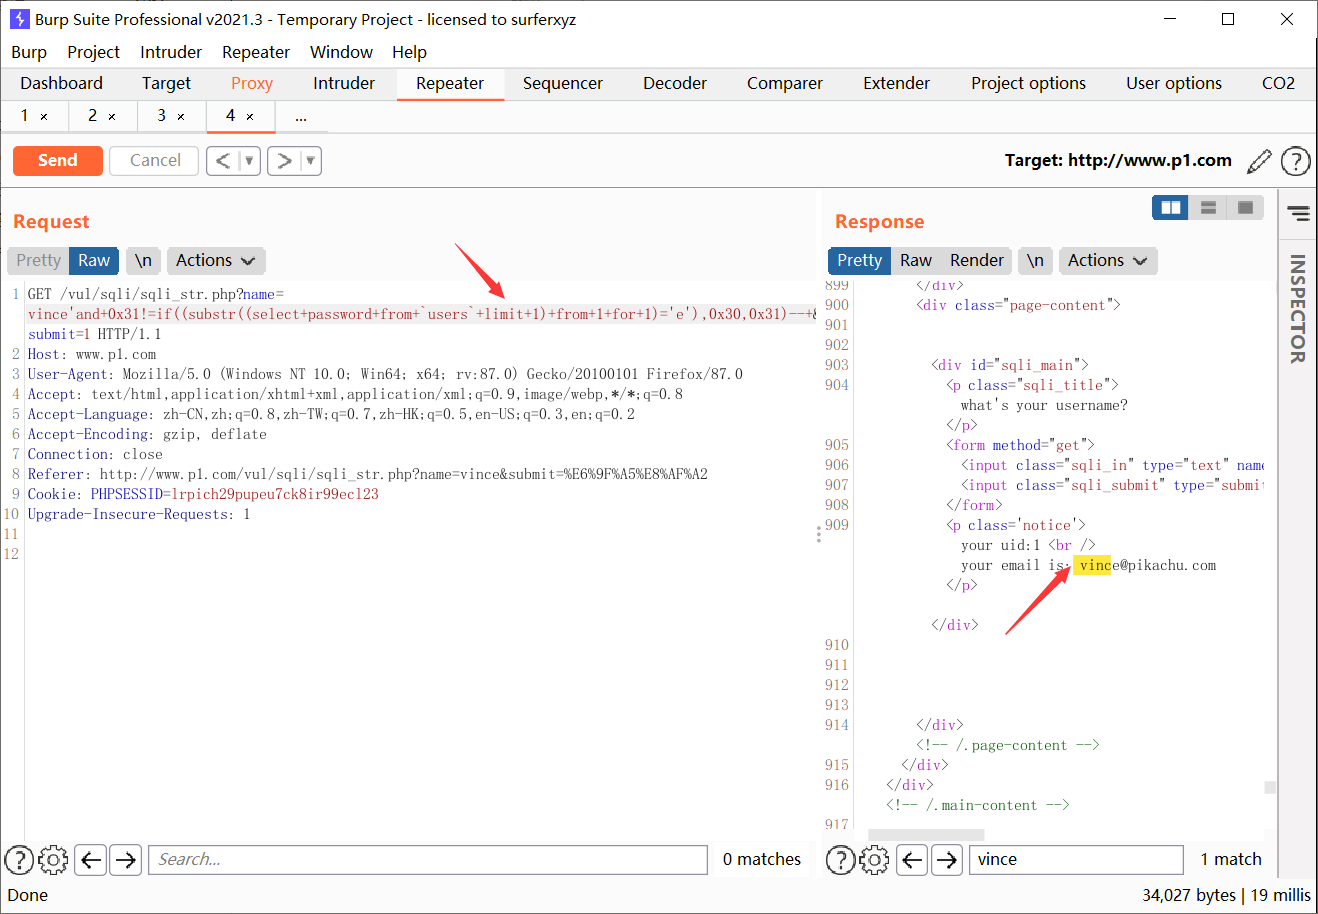The width and height of the screenshot is (1318, 914).
Task: Select single-pane combined layout icon
Action: [1246, 208]
